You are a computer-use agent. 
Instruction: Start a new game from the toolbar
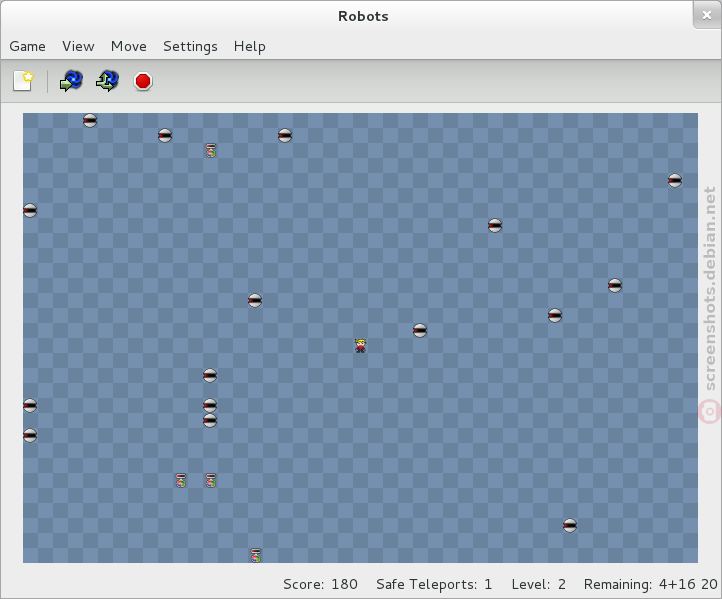click(23, 81)
